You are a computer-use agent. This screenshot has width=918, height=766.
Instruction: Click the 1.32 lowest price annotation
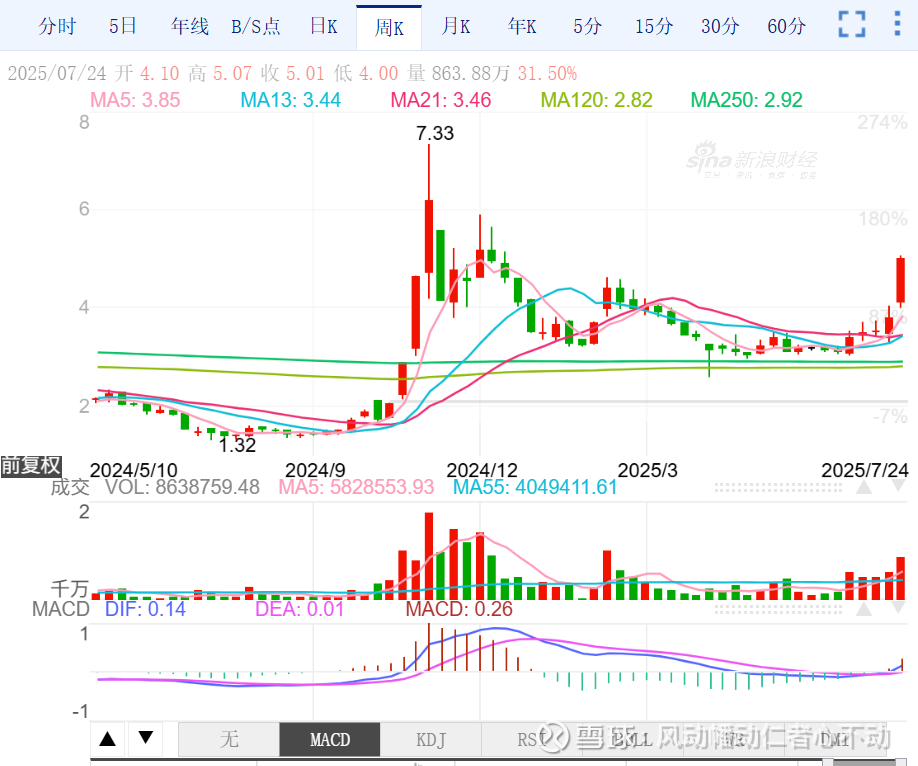(237, 445)
